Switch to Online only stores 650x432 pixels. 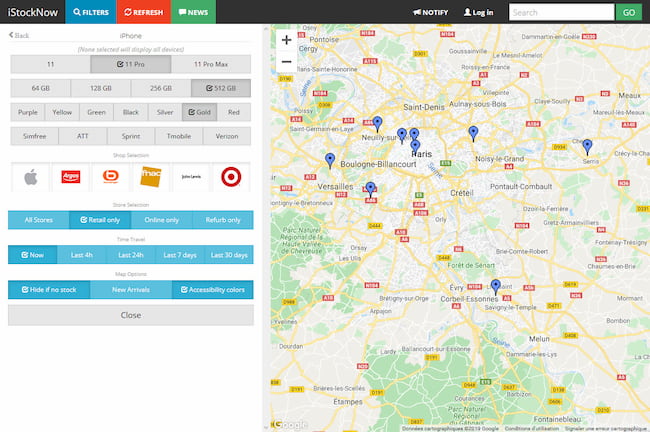pos(161,220)
